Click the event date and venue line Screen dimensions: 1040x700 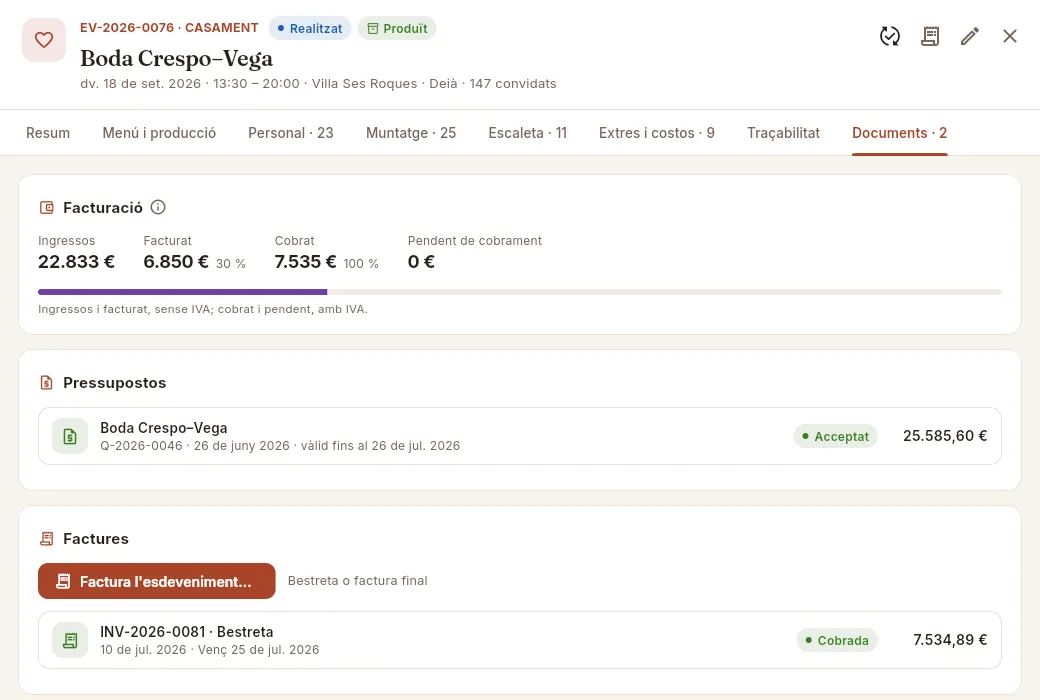(x=318, y=84)
